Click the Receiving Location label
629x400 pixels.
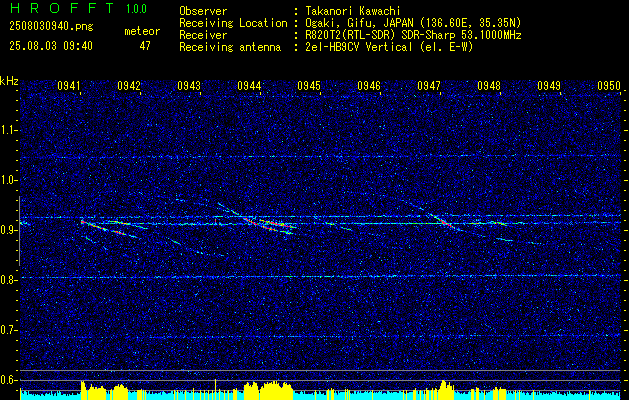tap(233, 23)
